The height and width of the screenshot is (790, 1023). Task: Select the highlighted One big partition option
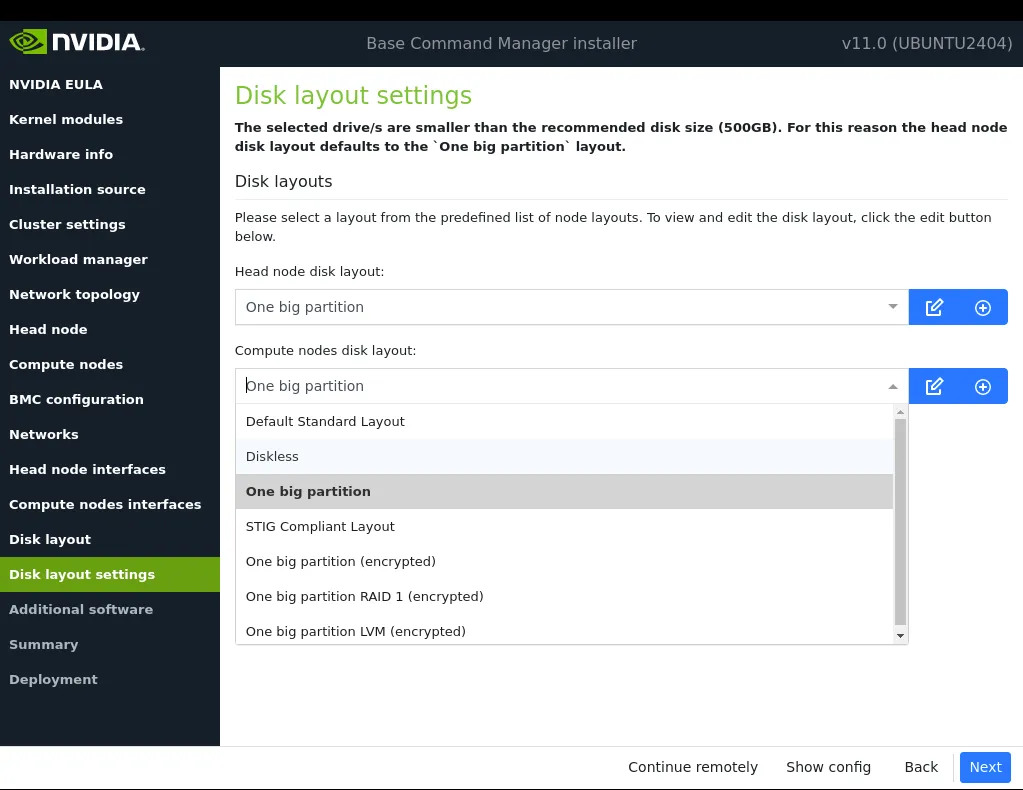564,491
